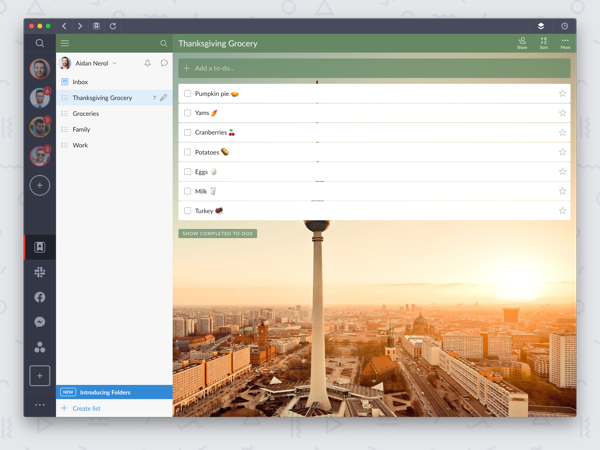Star the Potatoes to-do
The height and width of the screenshot is (450, 600).
[562, 152]
